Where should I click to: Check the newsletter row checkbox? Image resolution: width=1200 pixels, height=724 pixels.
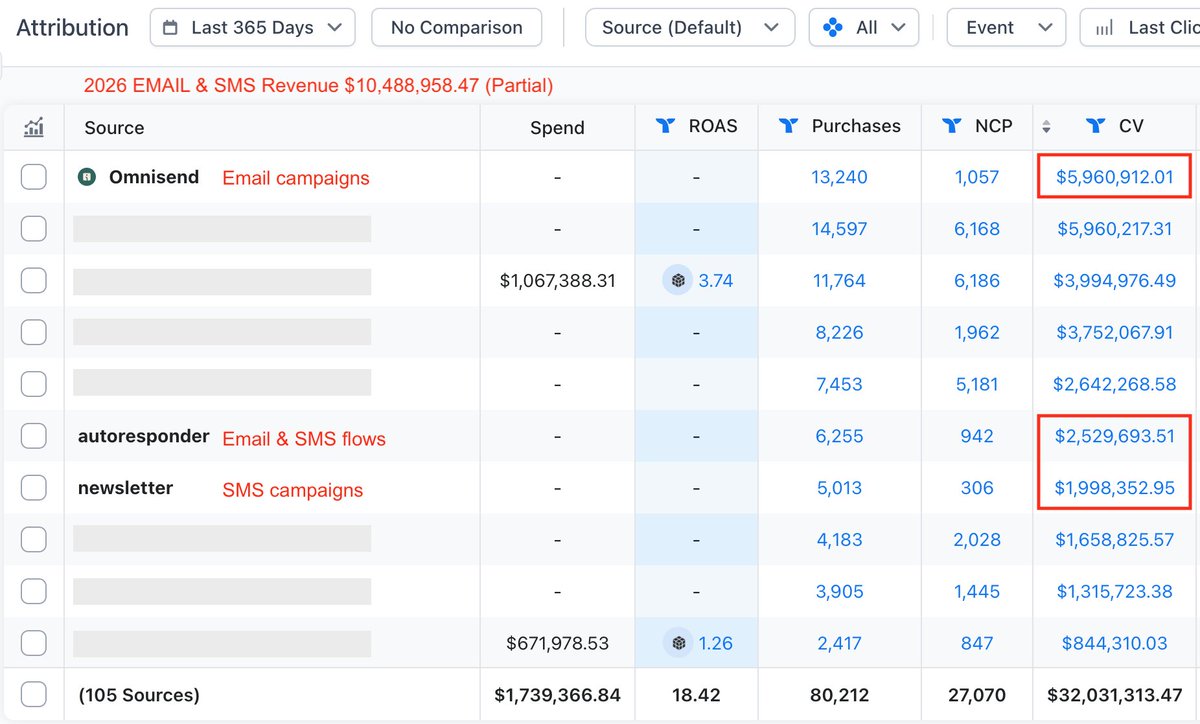tap(34, 488)
